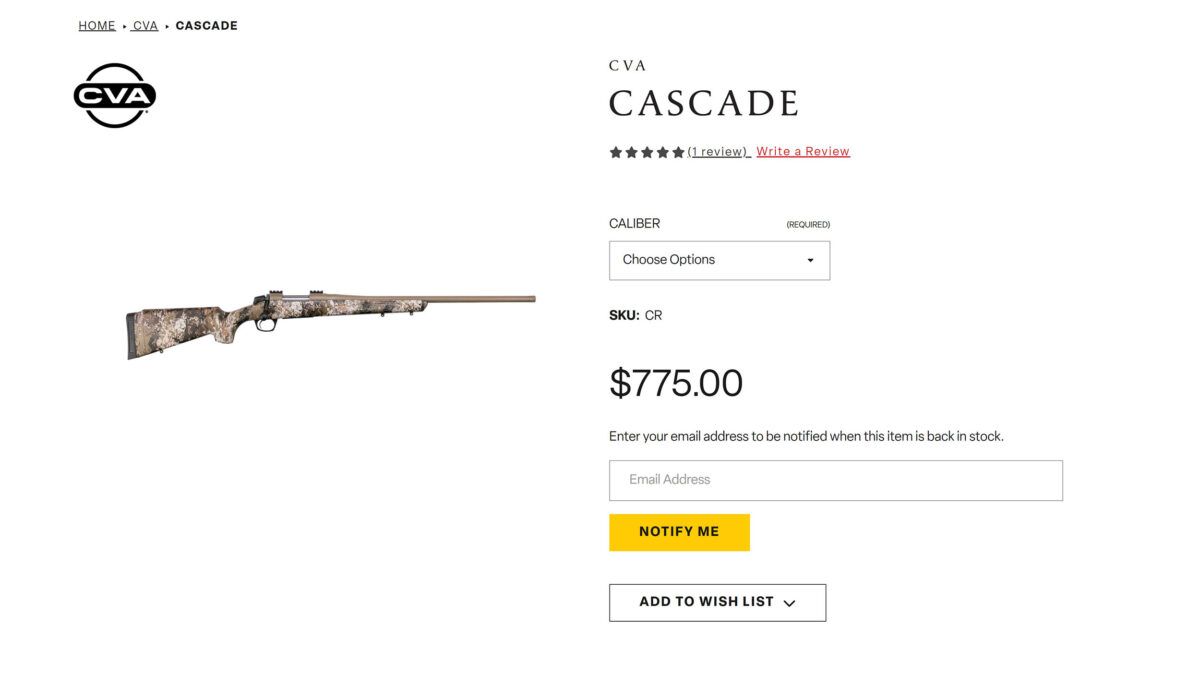Open the Write a Review link

click(802, 151)
